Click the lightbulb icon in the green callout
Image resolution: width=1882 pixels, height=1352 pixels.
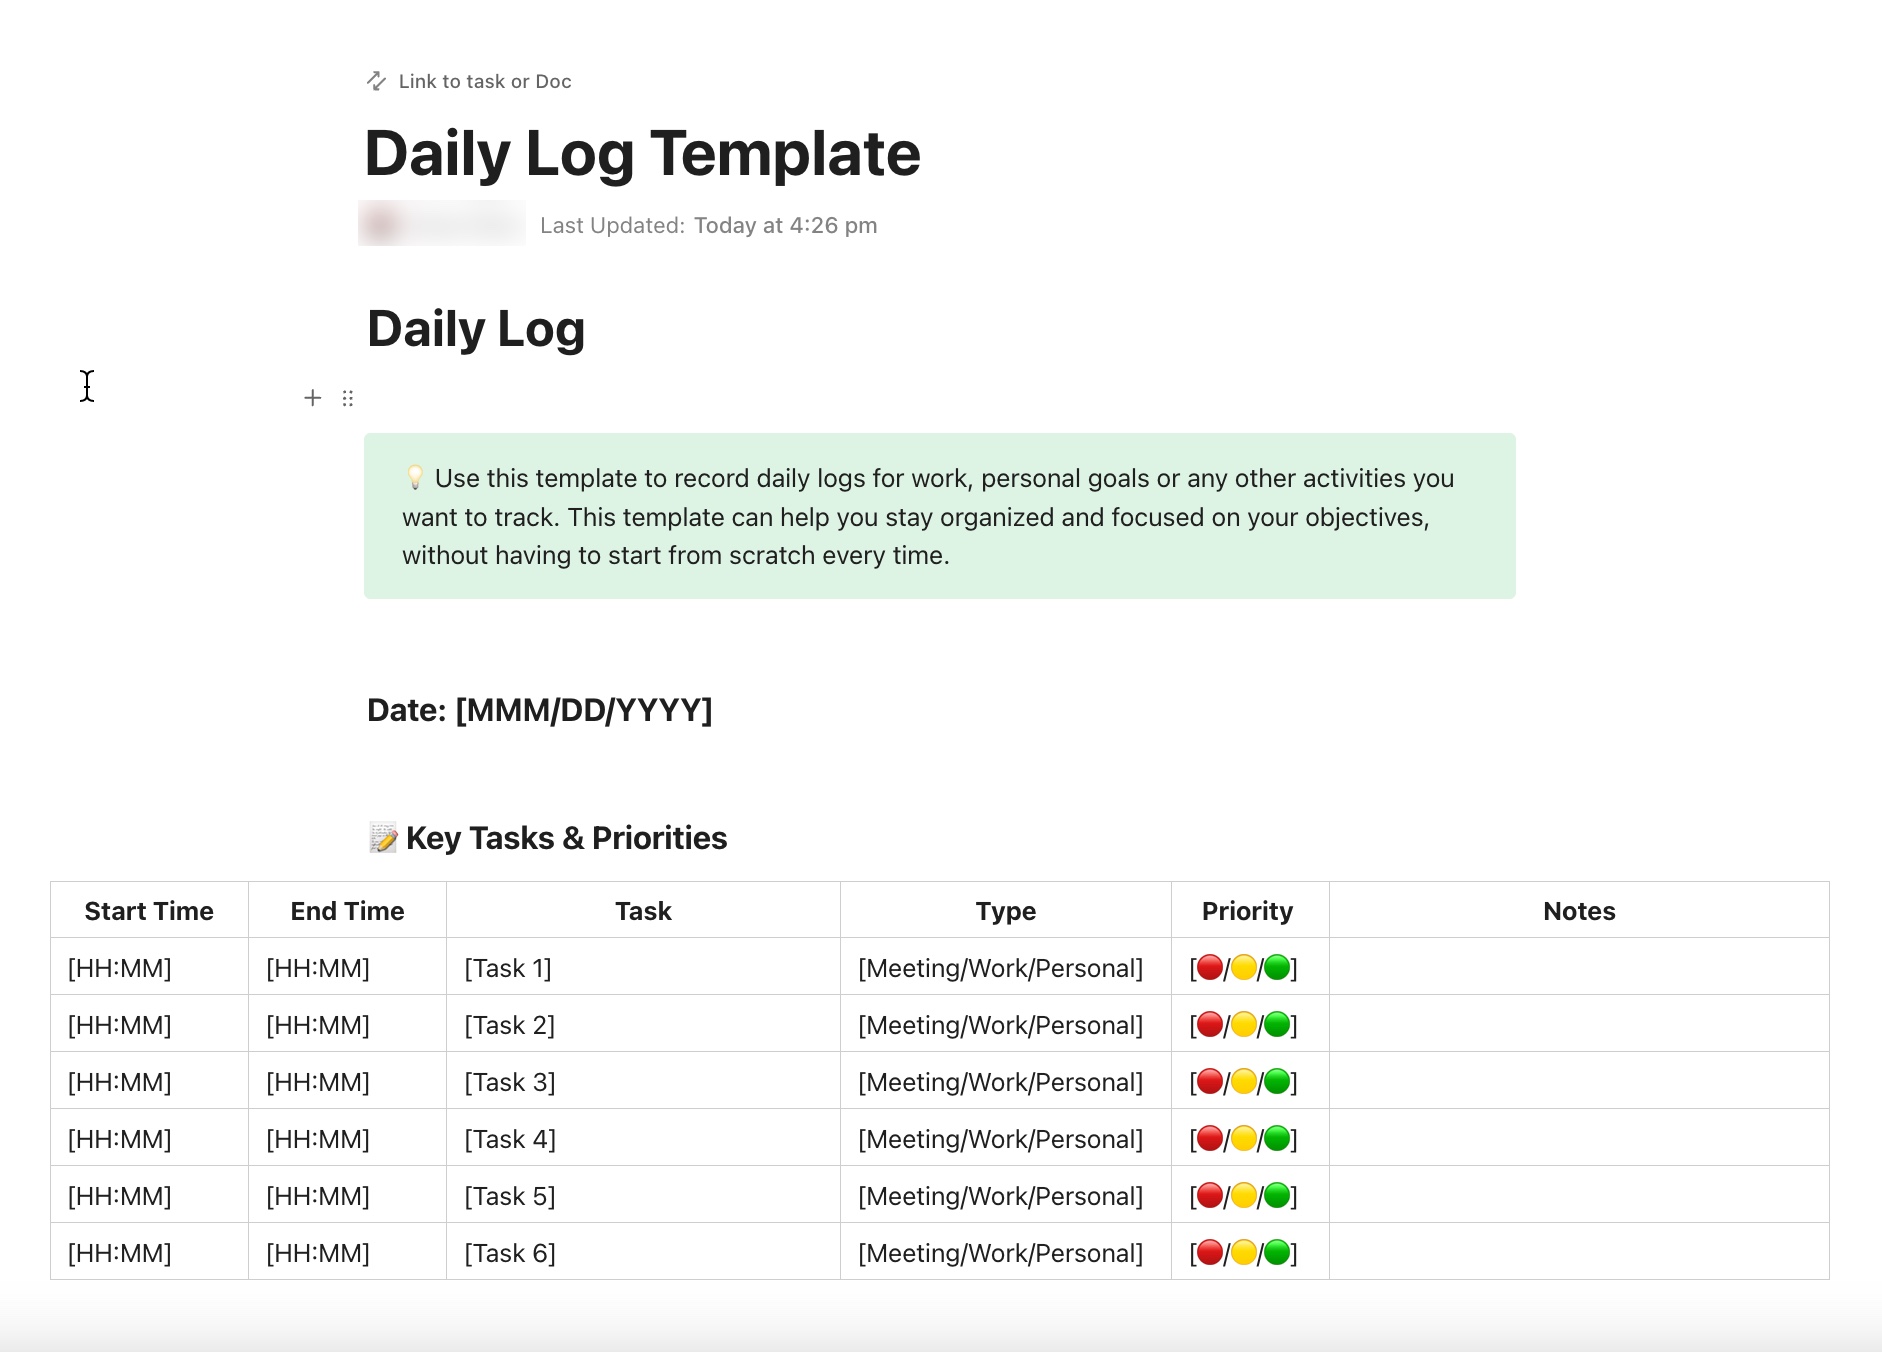(413, 478)
